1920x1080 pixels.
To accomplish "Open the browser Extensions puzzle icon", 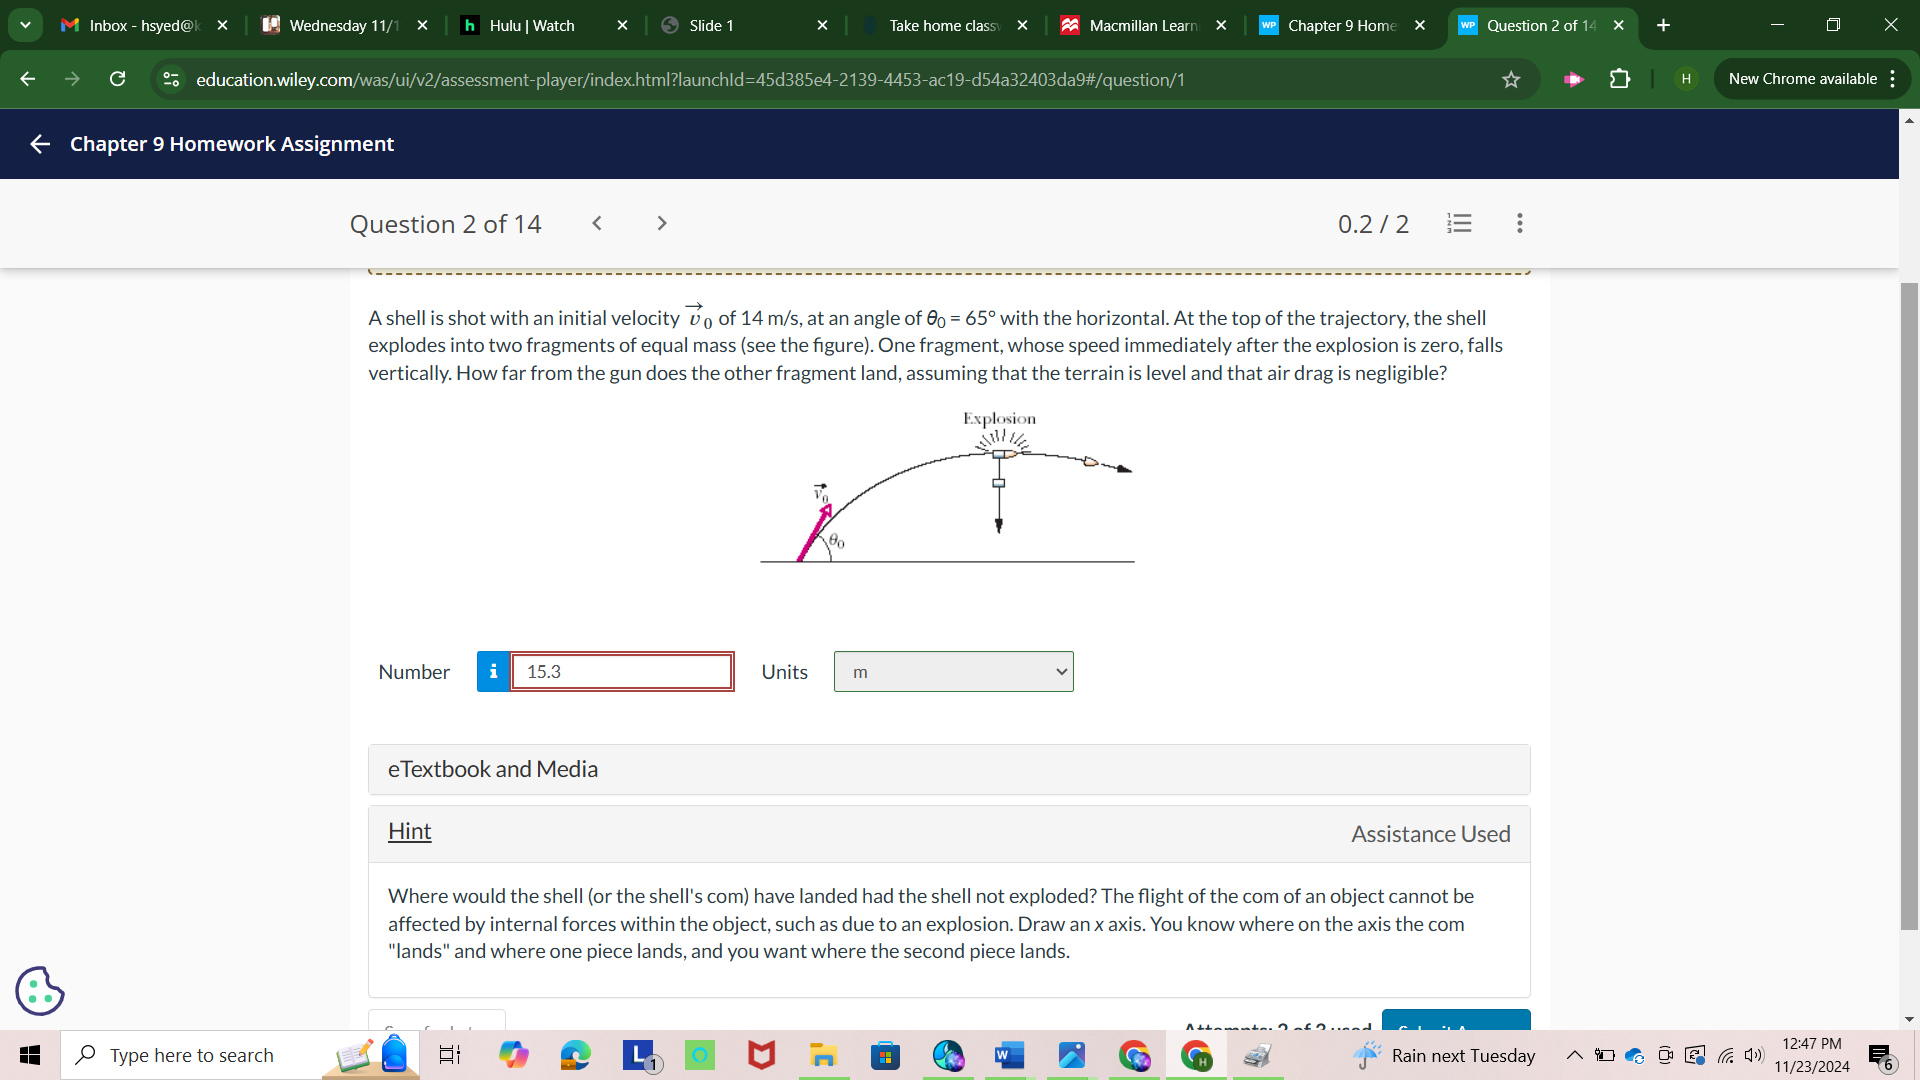I will point(1619,79).
